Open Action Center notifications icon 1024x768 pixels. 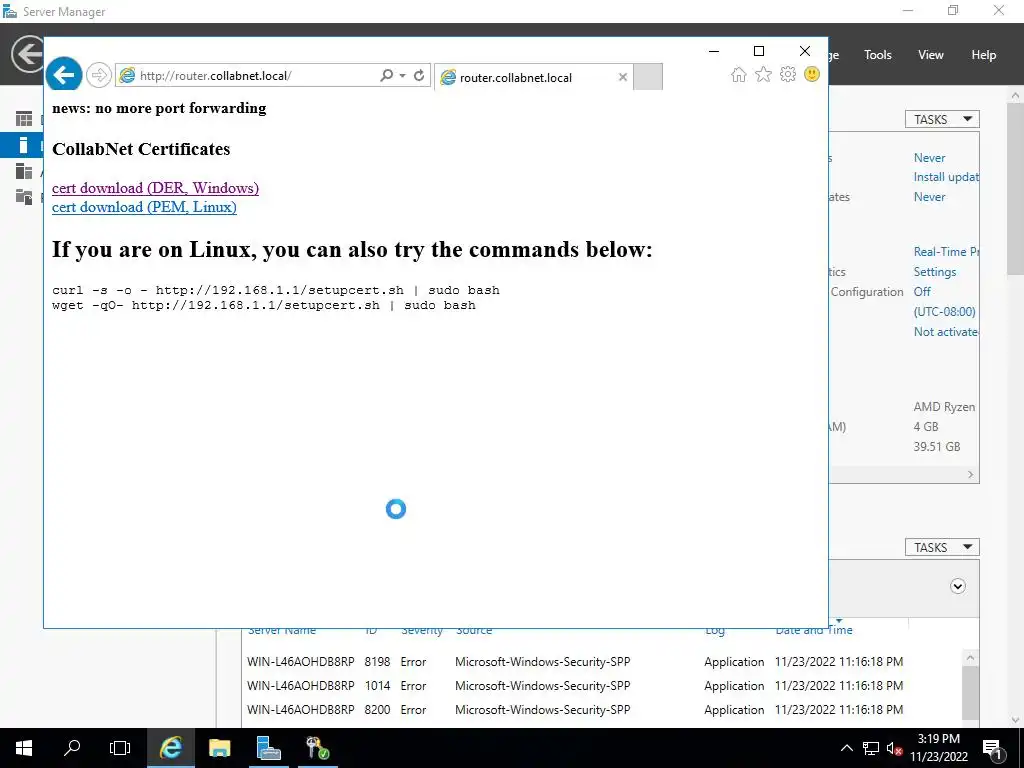point(993,749)
